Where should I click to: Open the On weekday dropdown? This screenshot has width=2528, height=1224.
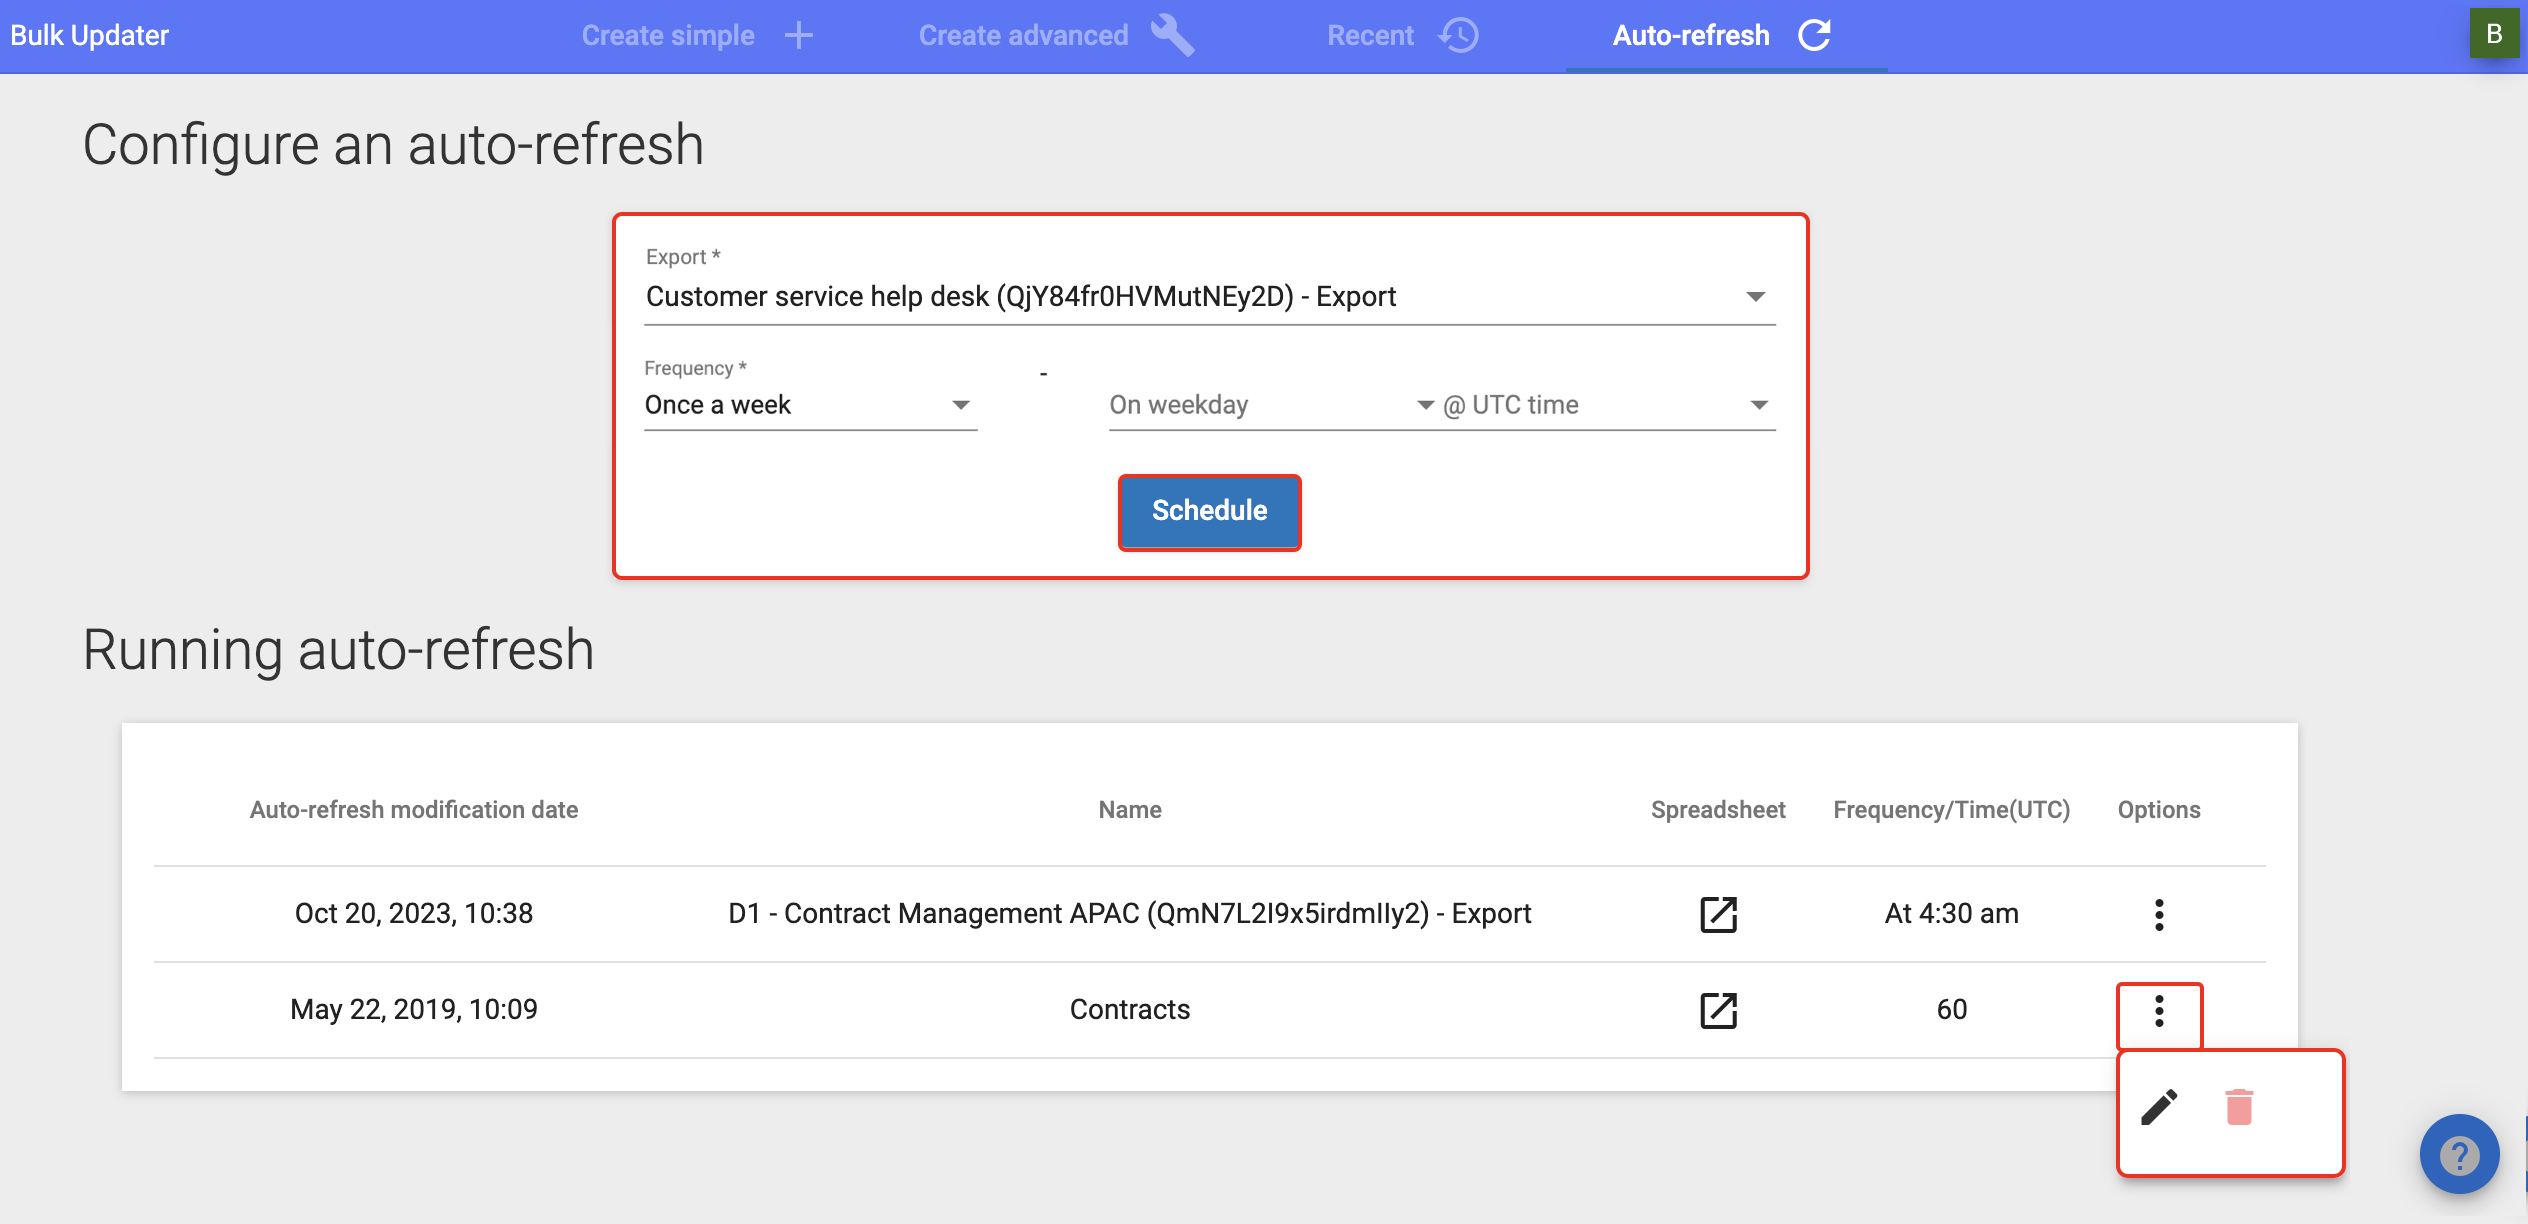pos(1272,405)
